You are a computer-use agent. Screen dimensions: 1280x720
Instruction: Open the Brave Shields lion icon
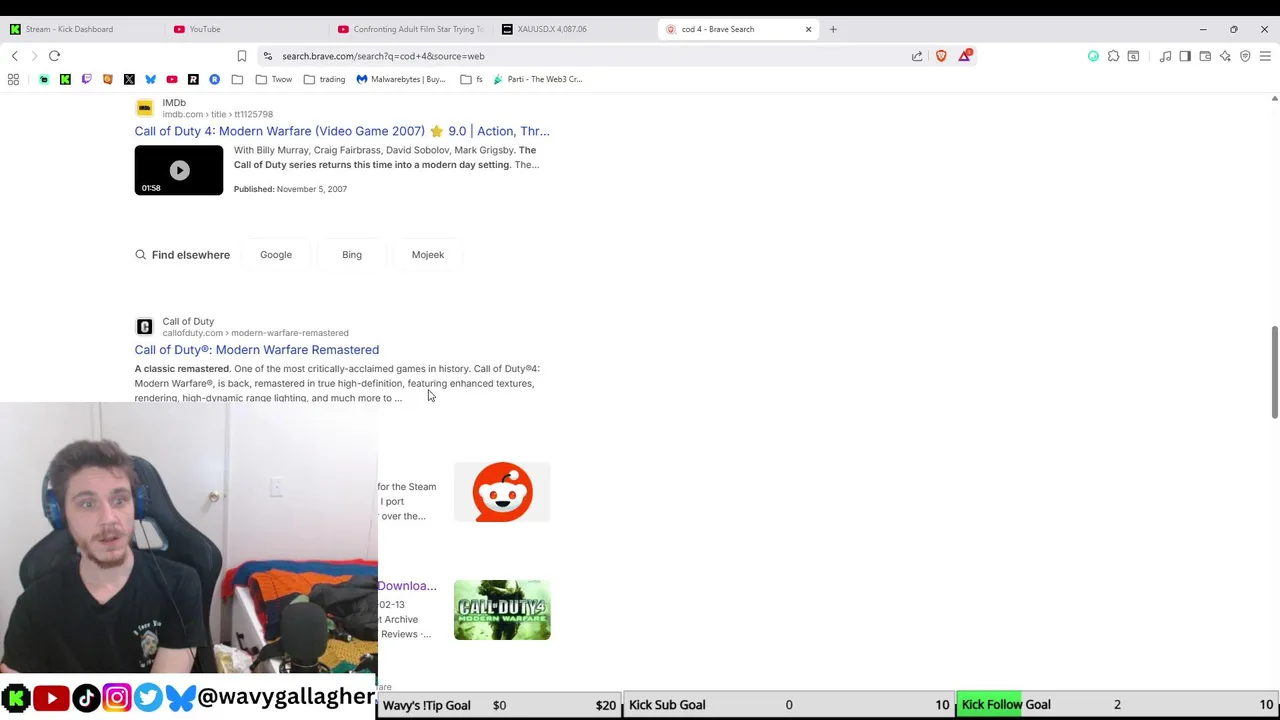point(941,56)
